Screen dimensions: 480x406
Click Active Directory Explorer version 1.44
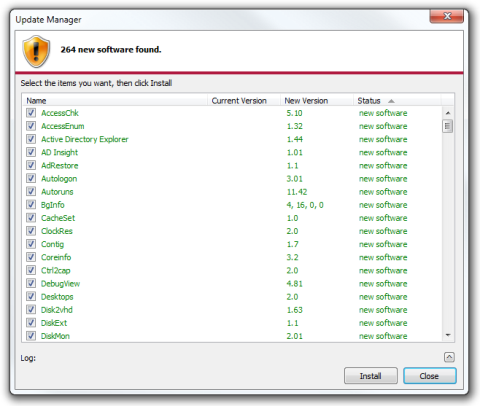295,139
